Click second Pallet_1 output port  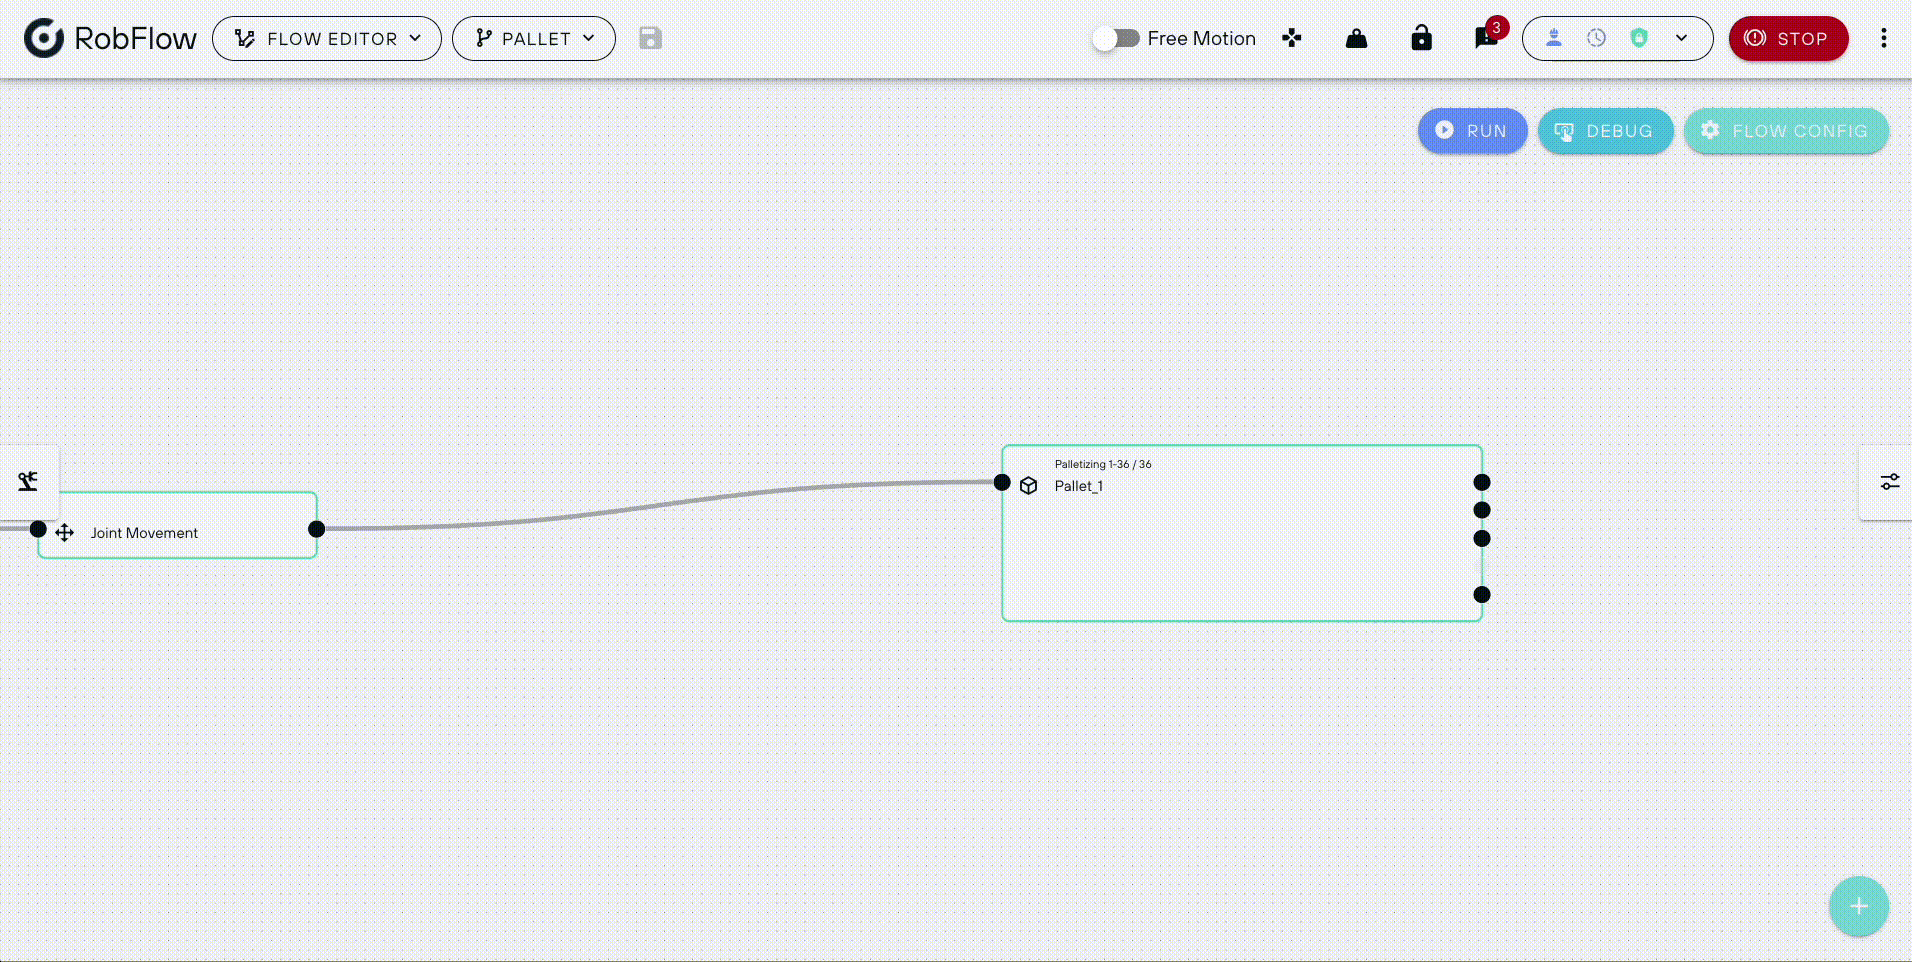[x=1482, y=510]
